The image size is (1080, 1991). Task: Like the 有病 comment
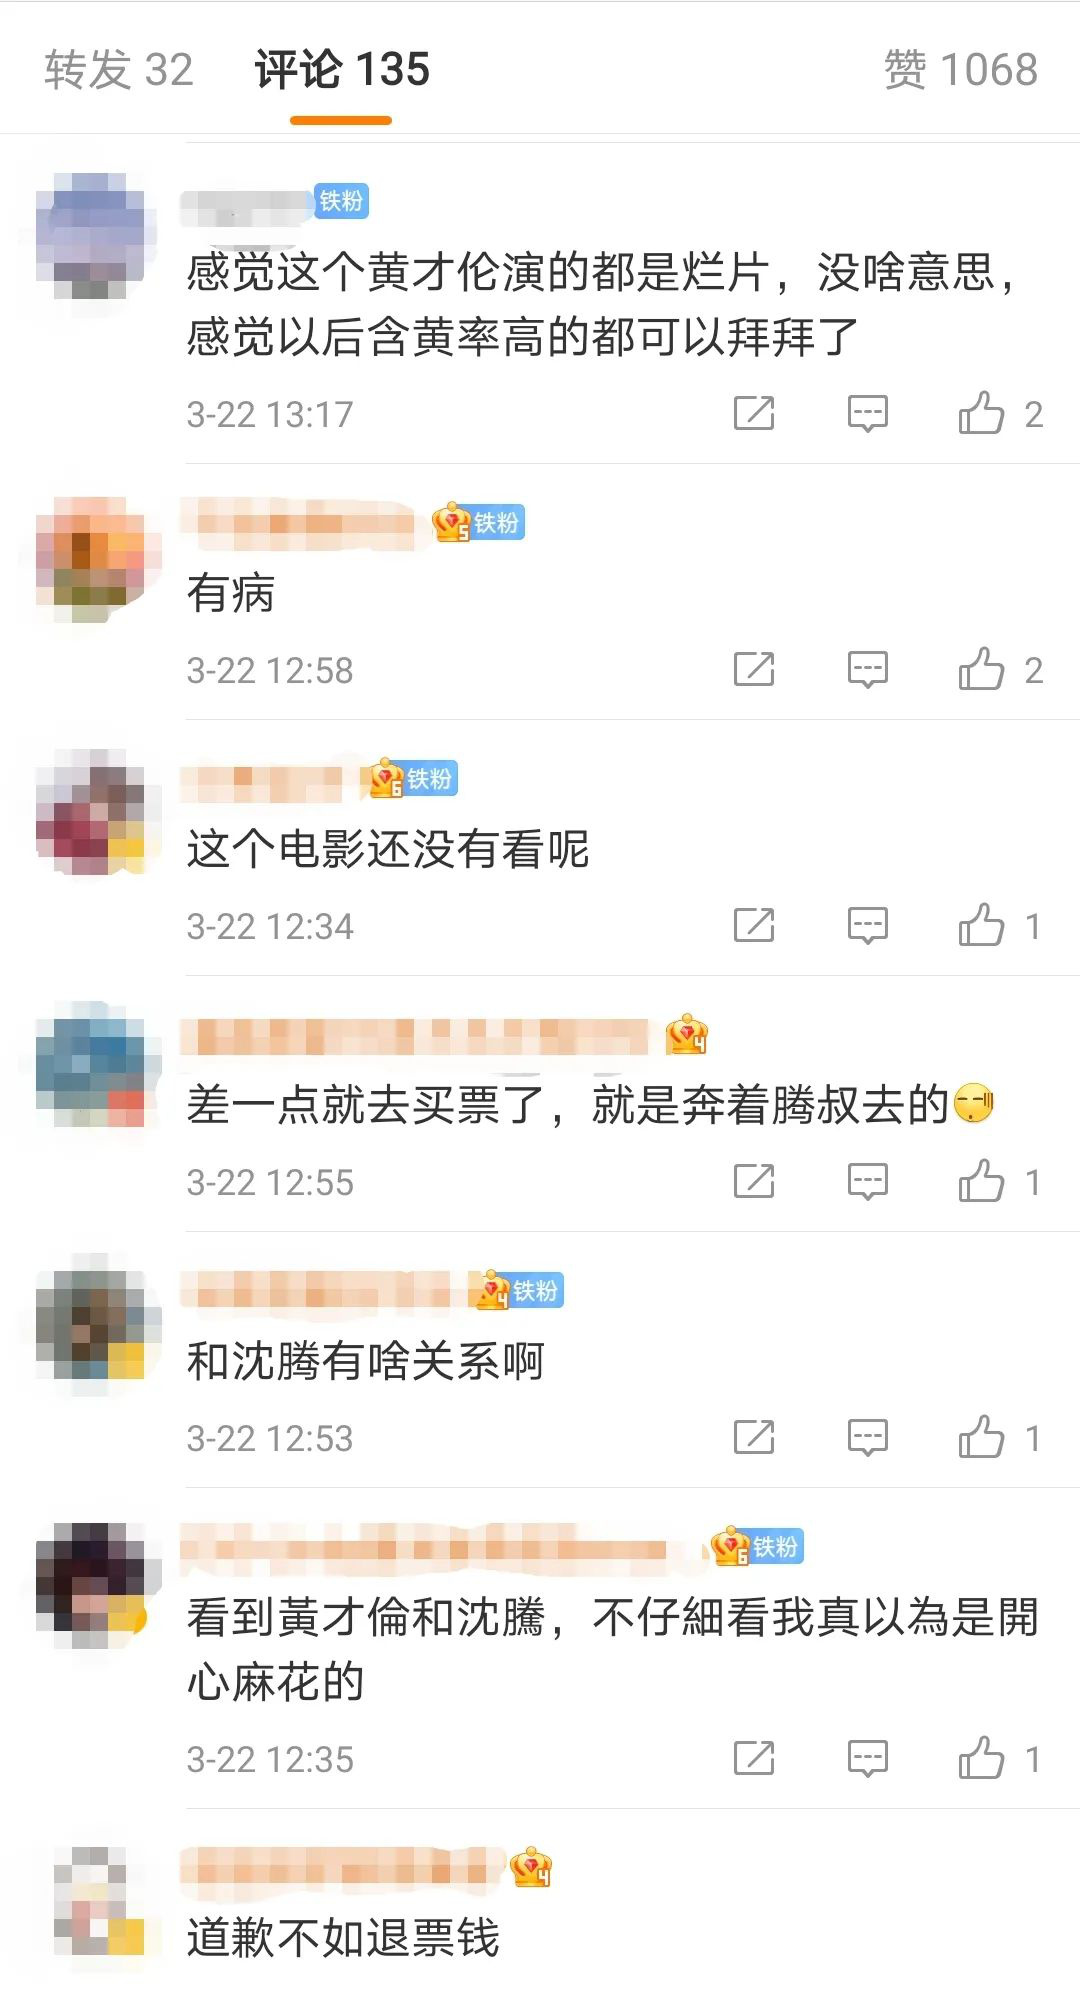[x=1000, y=669]
